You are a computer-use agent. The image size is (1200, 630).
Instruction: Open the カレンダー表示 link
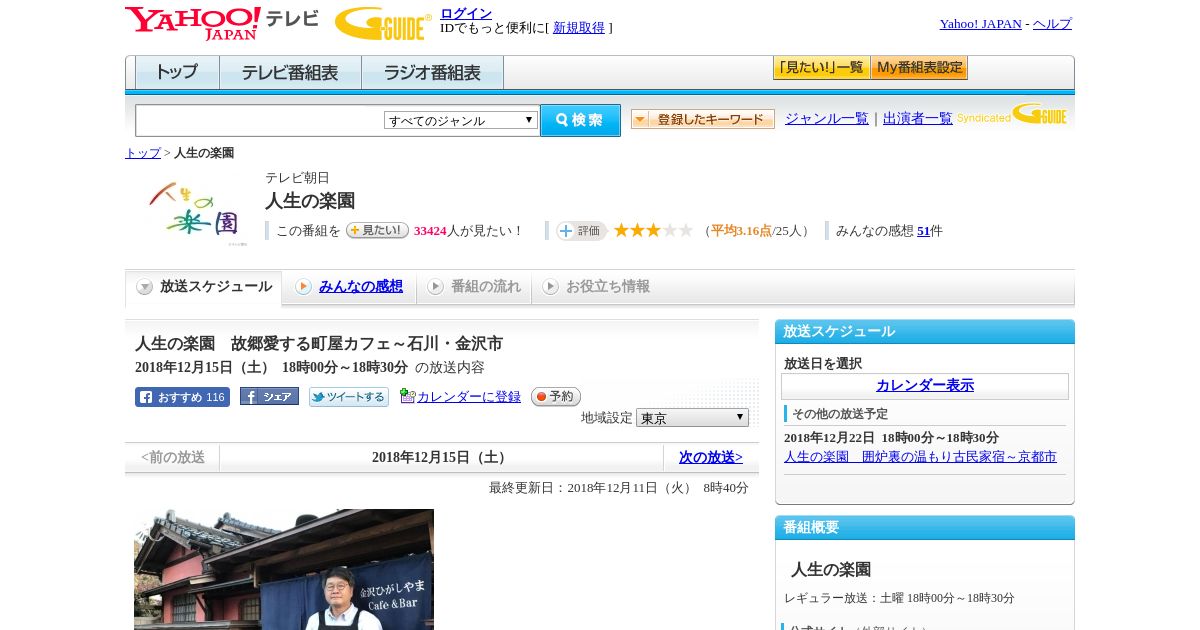click(925, 386)
